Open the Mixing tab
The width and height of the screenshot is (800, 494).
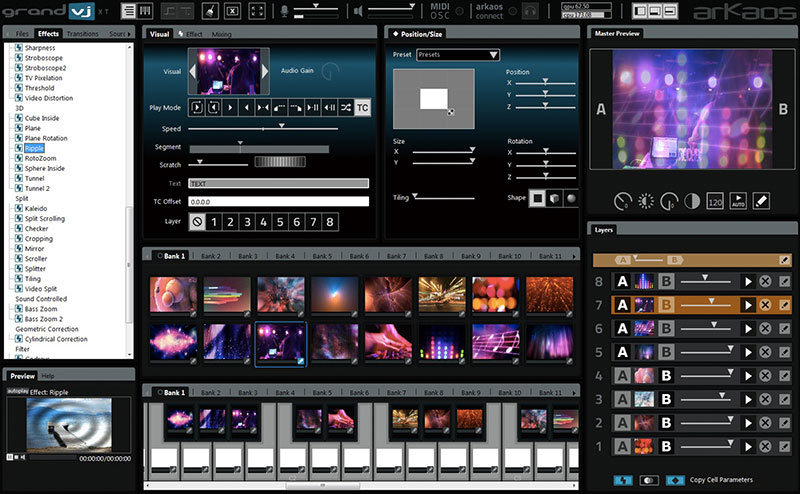coord(221,34)
